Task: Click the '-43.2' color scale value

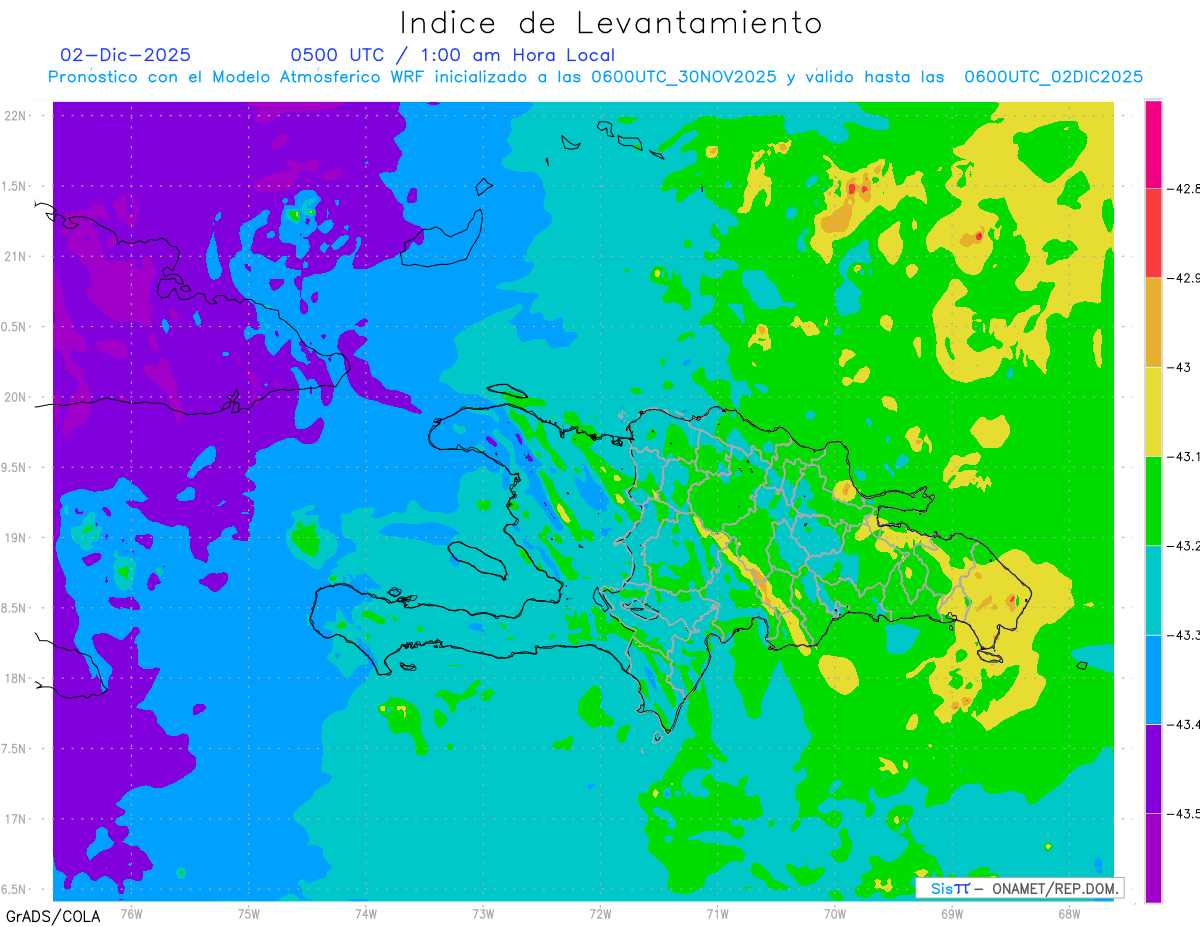Action: (1182, 545)
